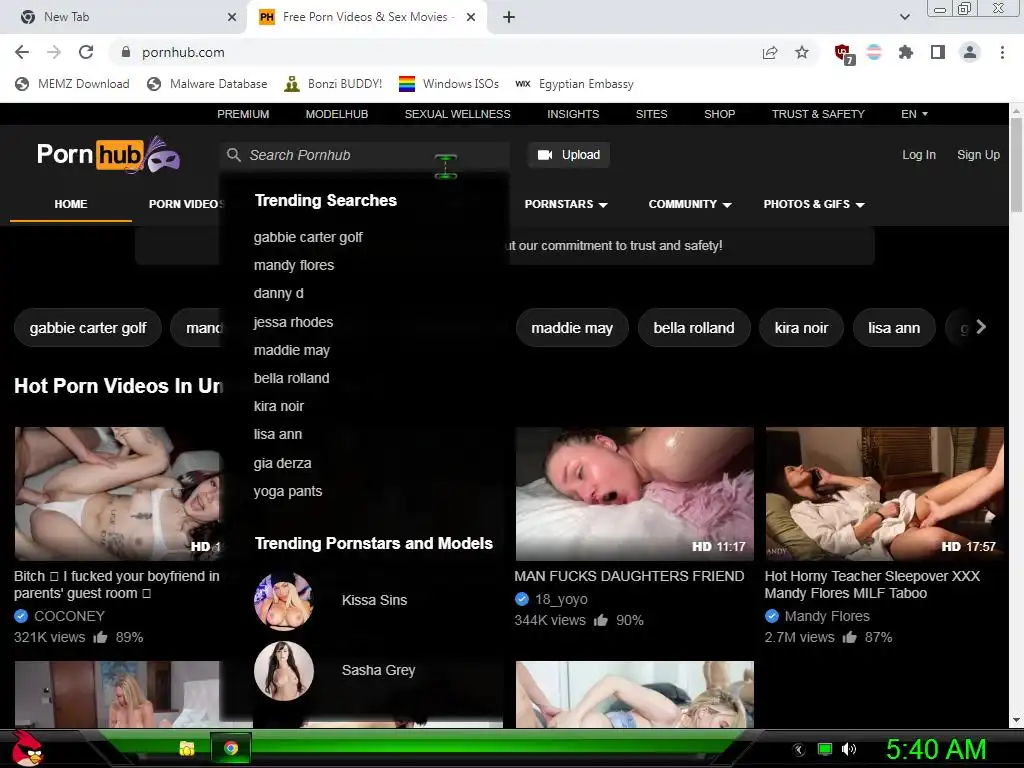Click the site search input field

pos(366,155)
